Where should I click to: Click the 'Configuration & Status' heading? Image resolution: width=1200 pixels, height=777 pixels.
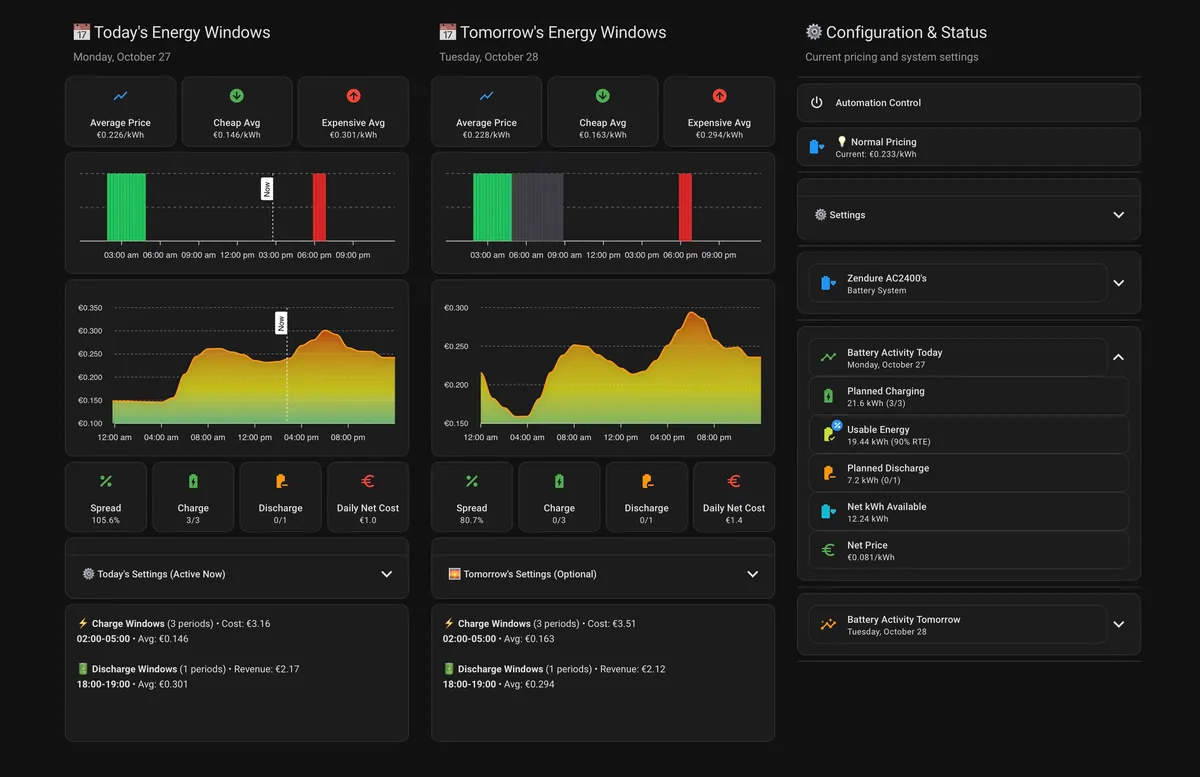click(906, 33)
